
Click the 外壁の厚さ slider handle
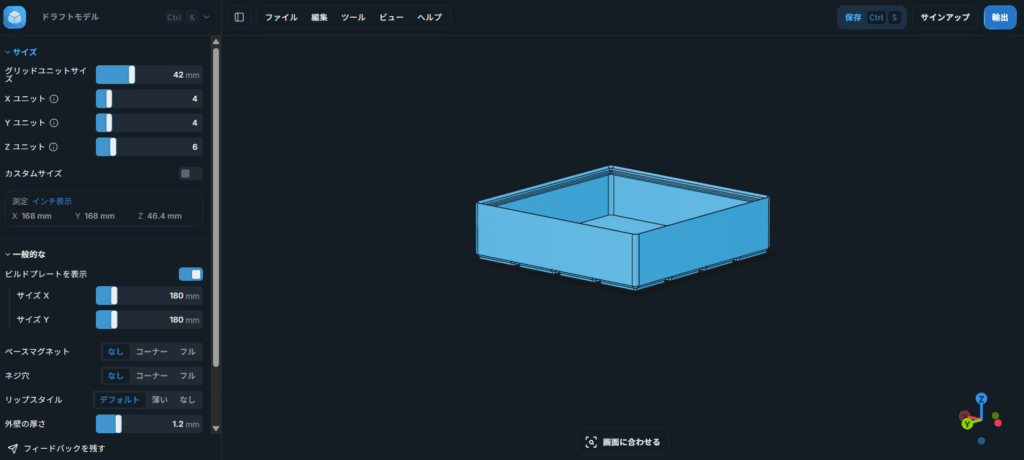click(x=118, y=424)
